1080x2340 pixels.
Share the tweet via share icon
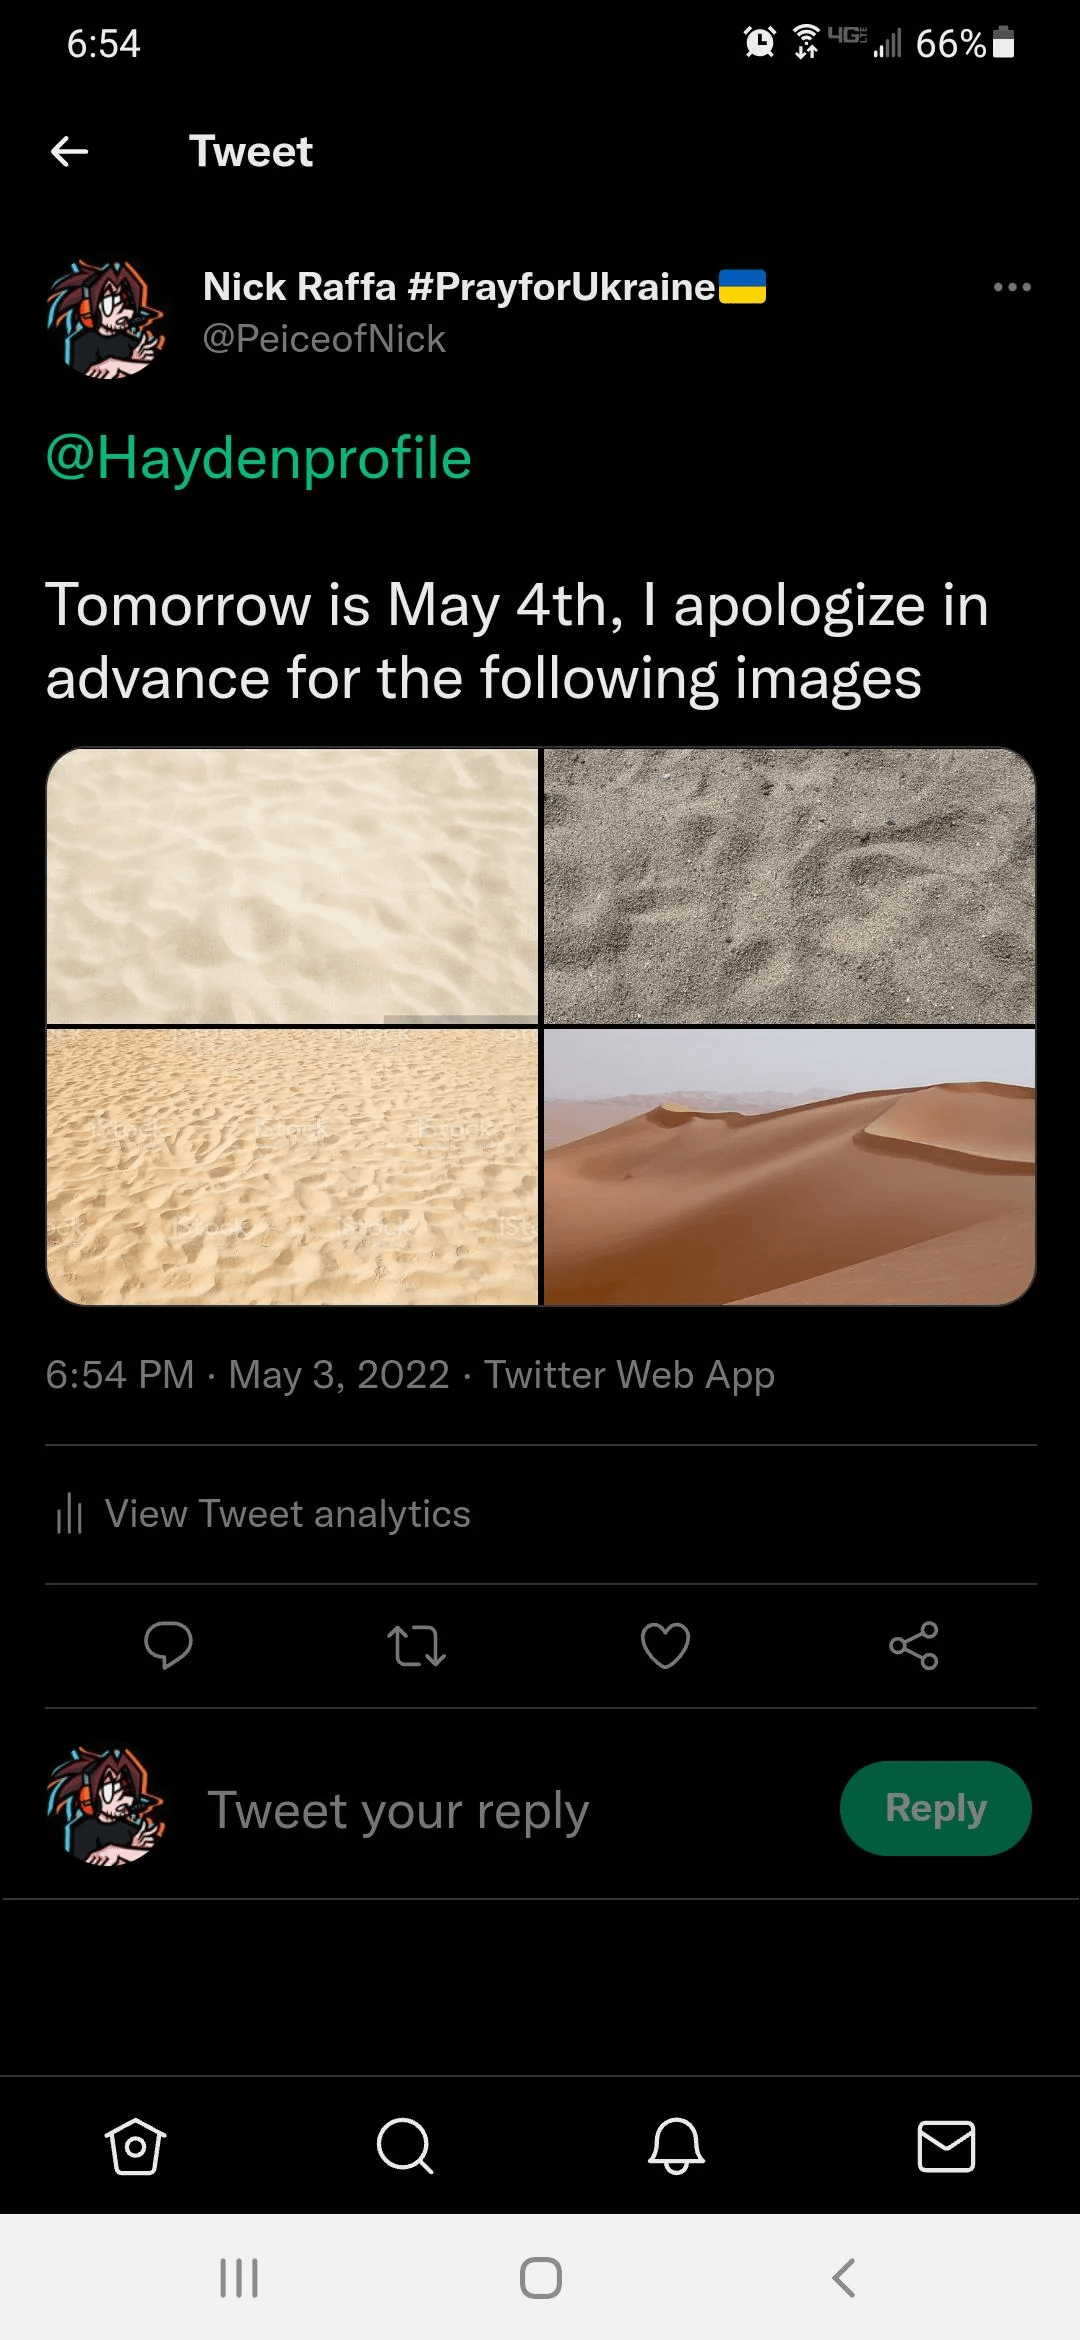pos(913,1645)
